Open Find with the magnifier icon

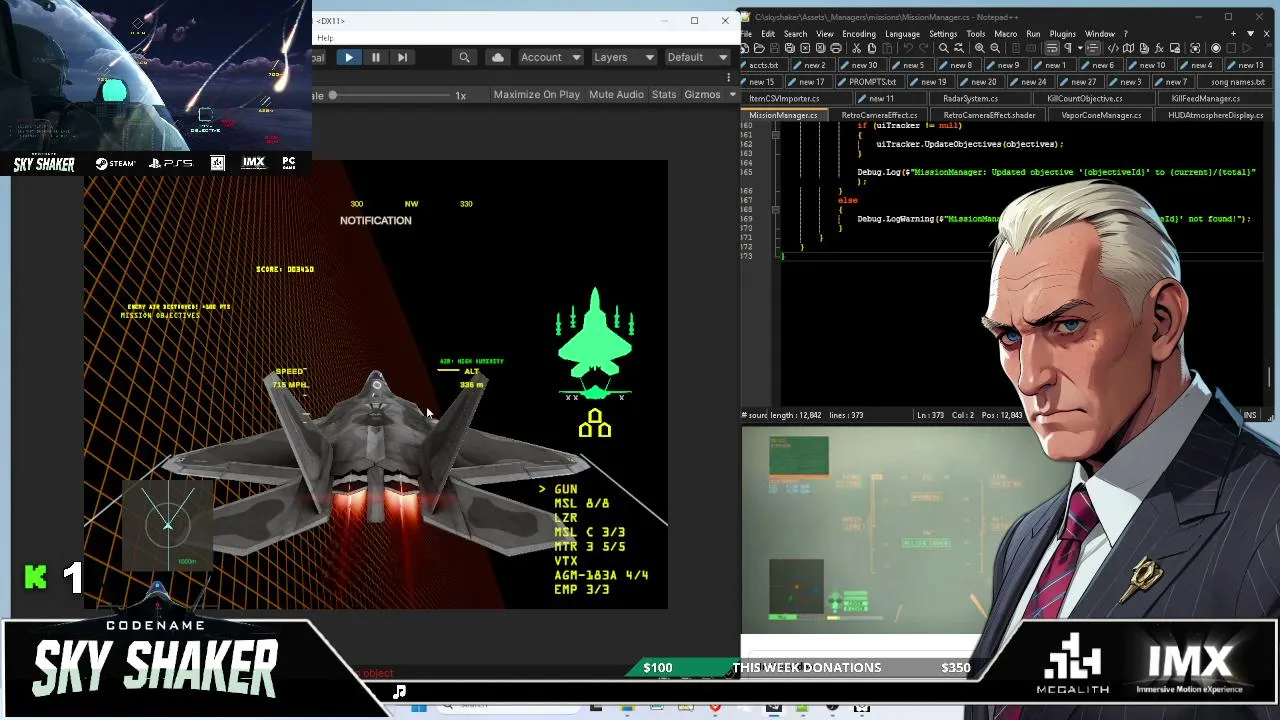(x=942, y=48)
